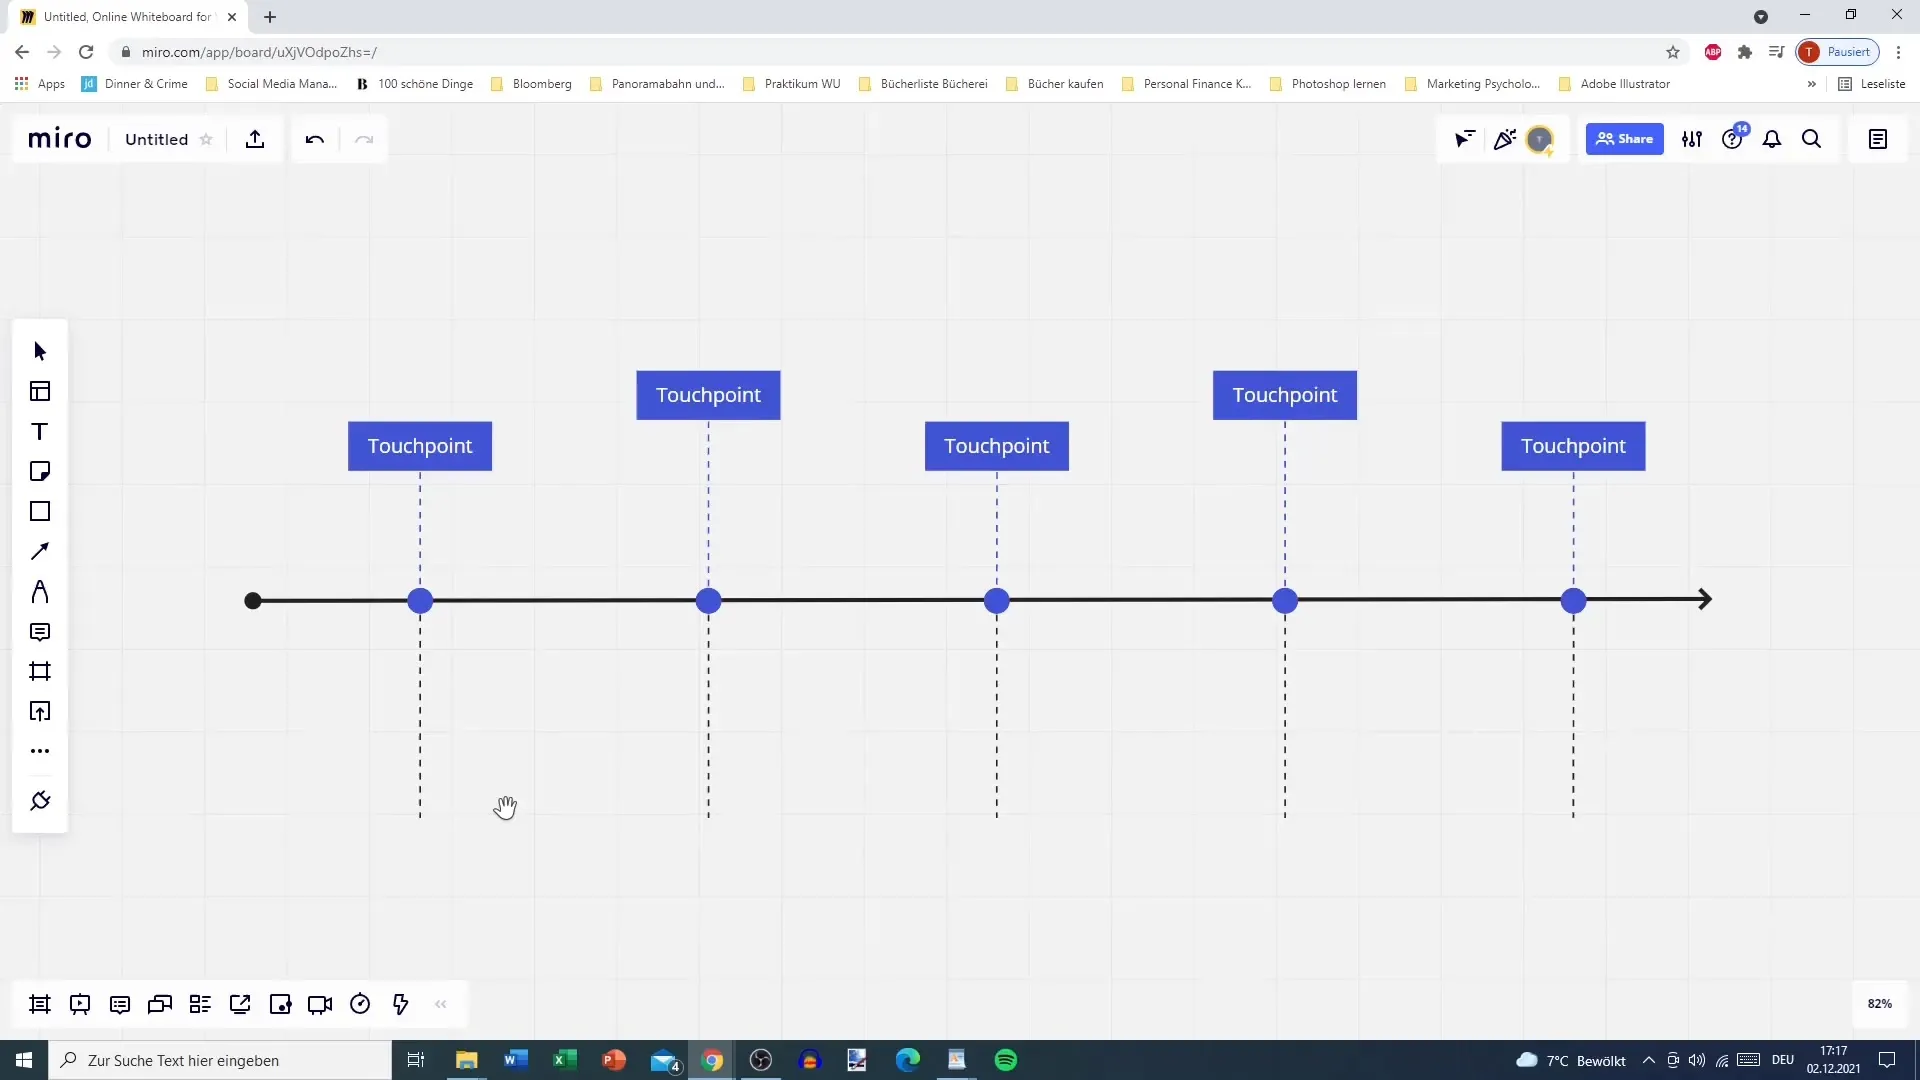Click the blue Share button

click(x=1624, y=139)
